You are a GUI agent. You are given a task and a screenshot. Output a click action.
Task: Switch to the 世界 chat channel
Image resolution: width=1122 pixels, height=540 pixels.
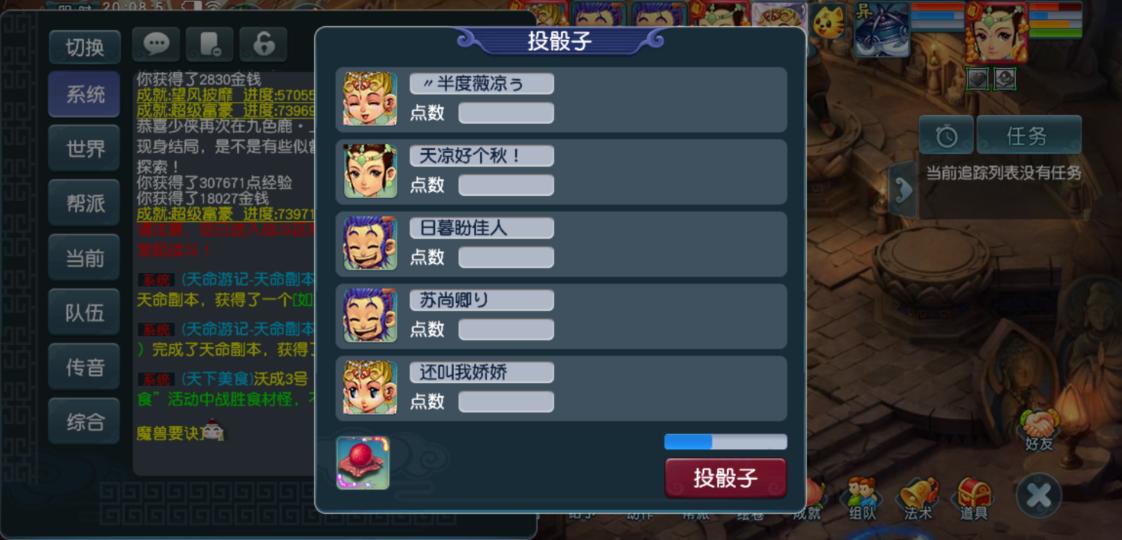click(84, 149)
